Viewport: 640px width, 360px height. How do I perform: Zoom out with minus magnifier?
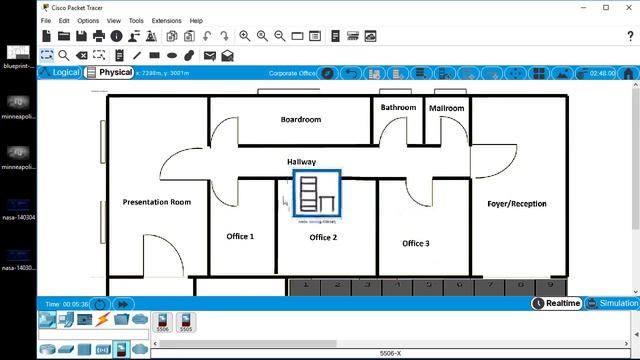[280, 36]
